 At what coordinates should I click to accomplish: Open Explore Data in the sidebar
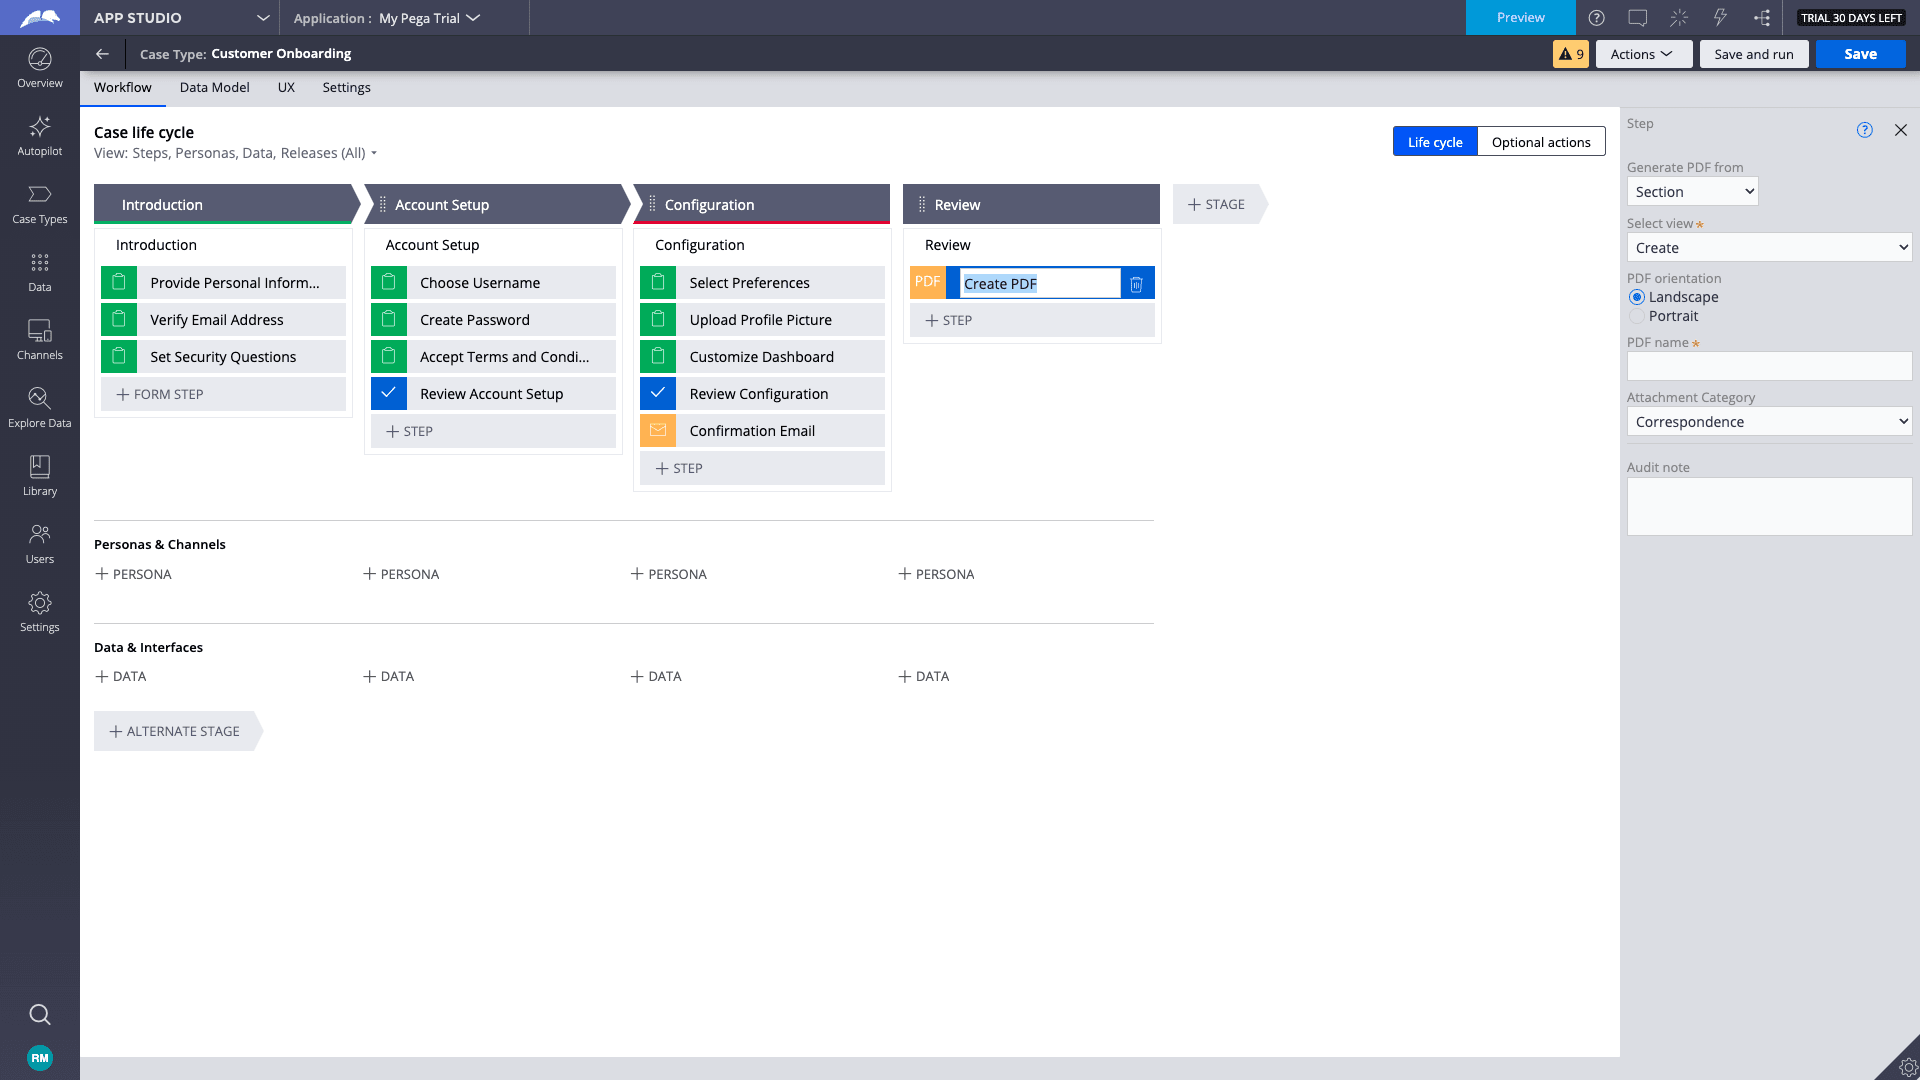click(x=40, y=409)
